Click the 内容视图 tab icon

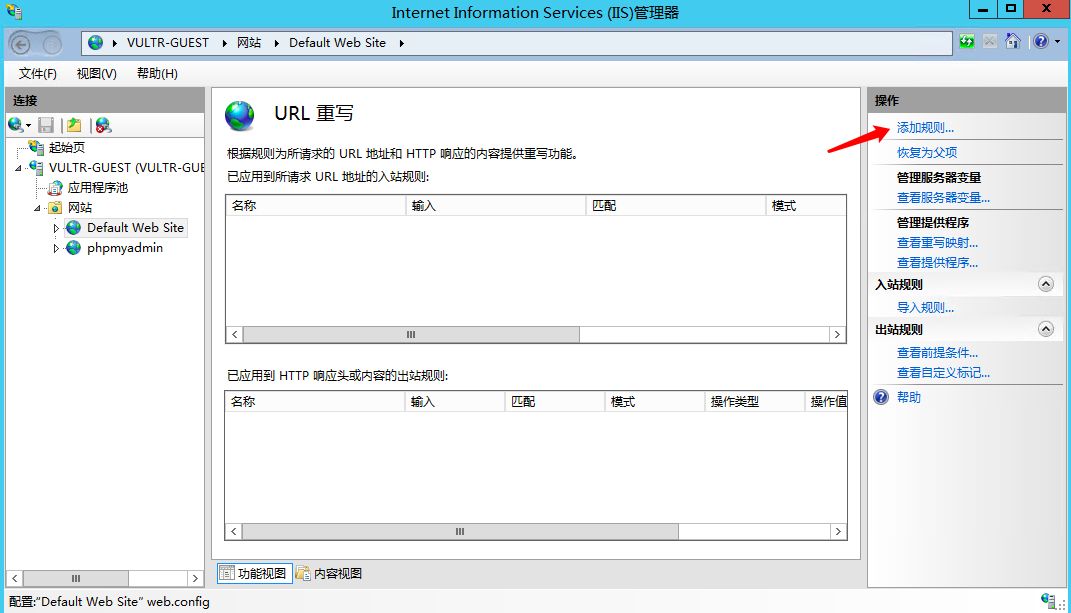pos(303,573)
